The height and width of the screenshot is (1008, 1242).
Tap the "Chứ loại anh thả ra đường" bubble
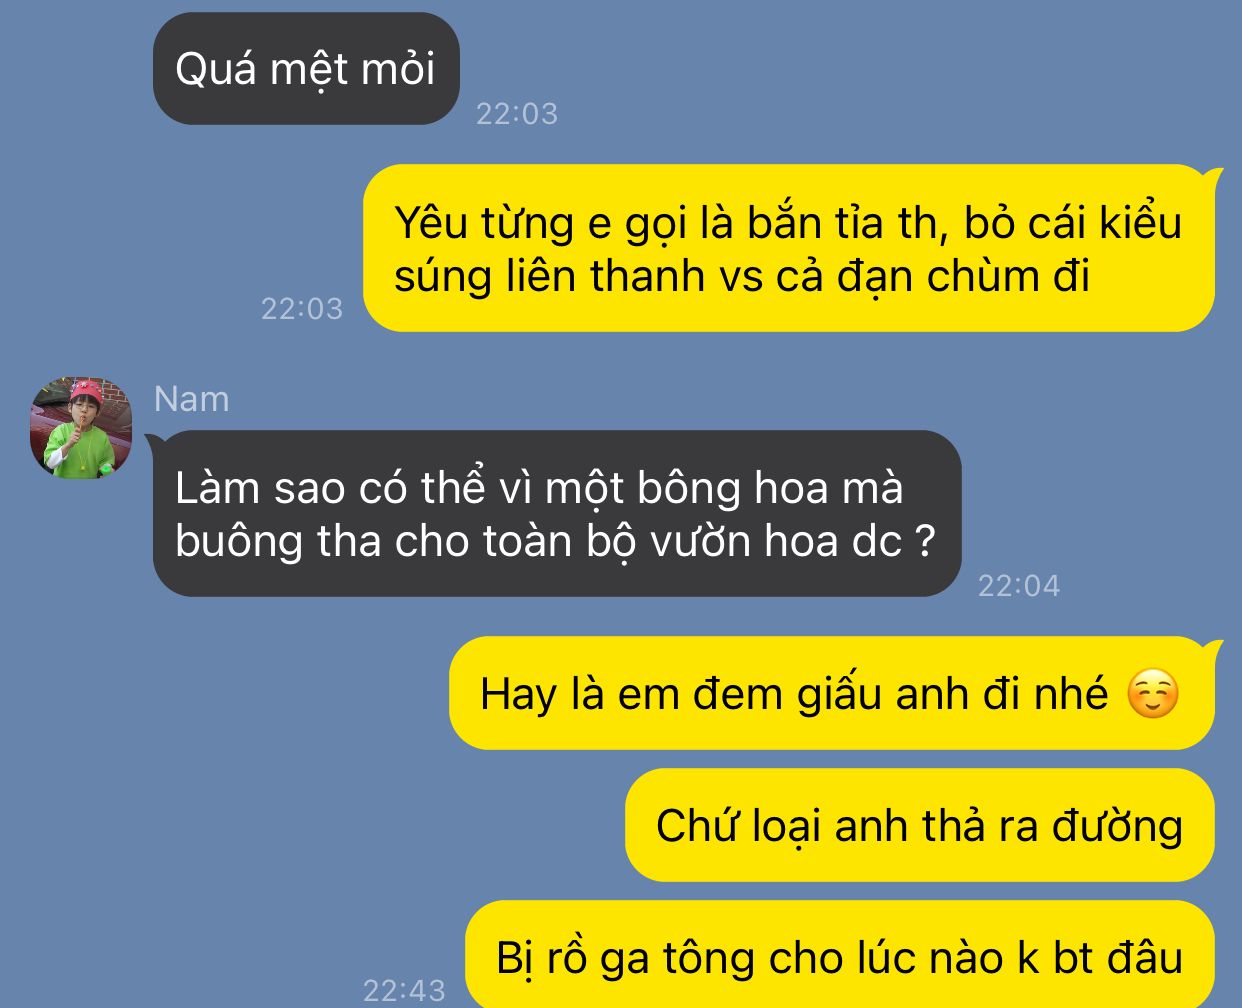pos(920,825)
